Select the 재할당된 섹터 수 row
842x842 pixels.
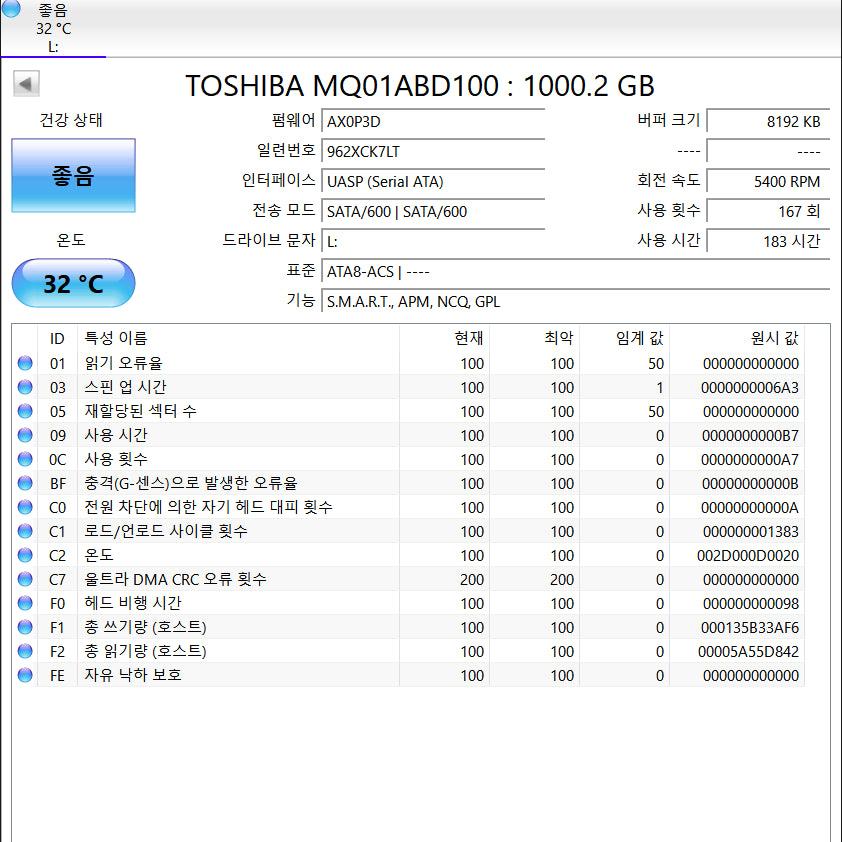pyautogui.click(x=408, y=411)
